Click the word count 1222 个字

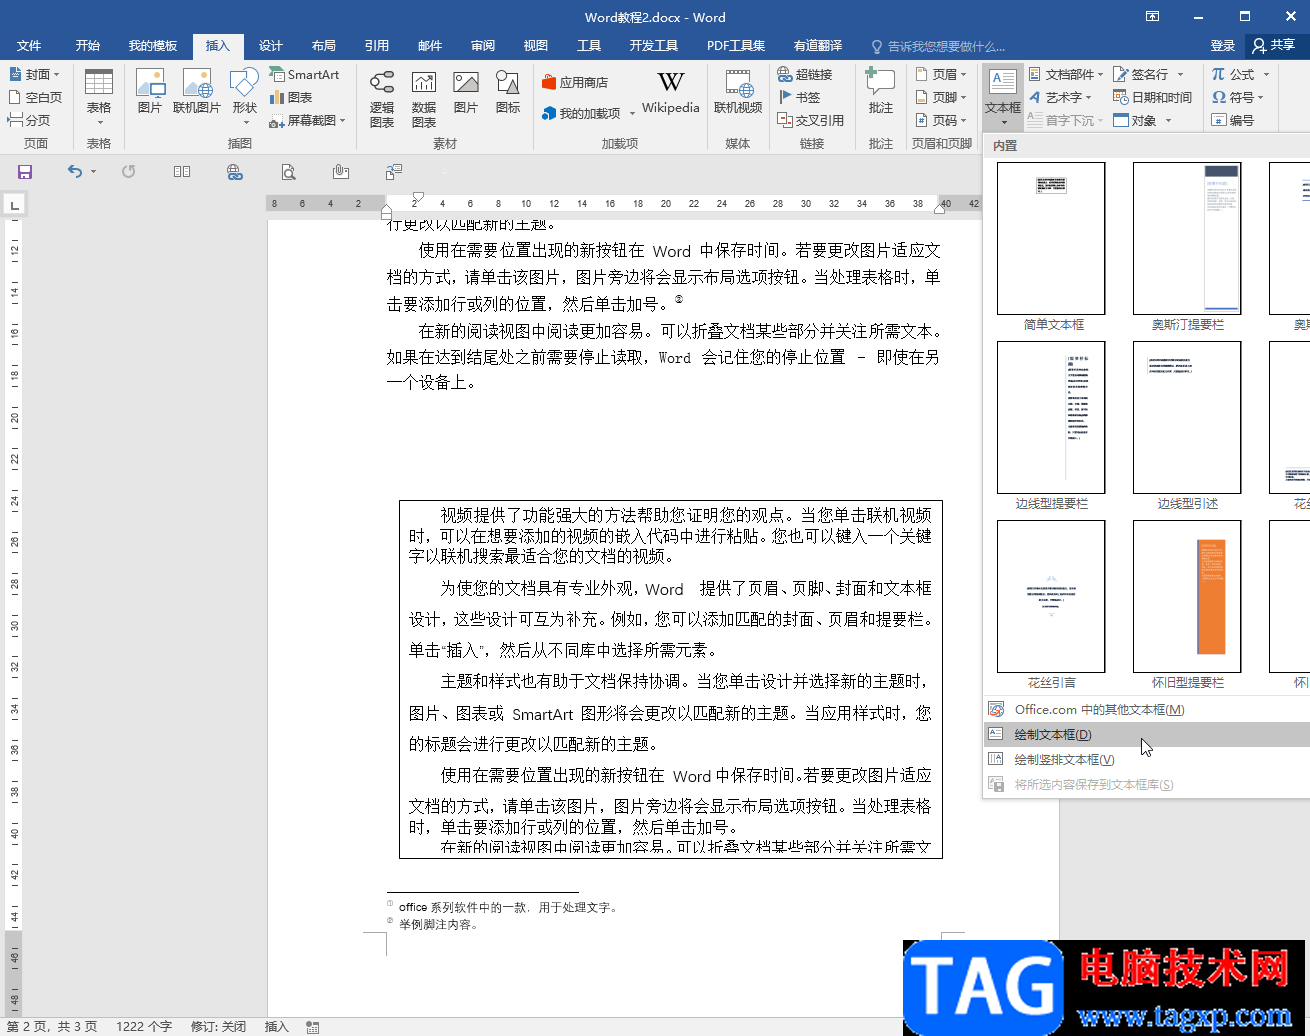[x=144, y=1027]
